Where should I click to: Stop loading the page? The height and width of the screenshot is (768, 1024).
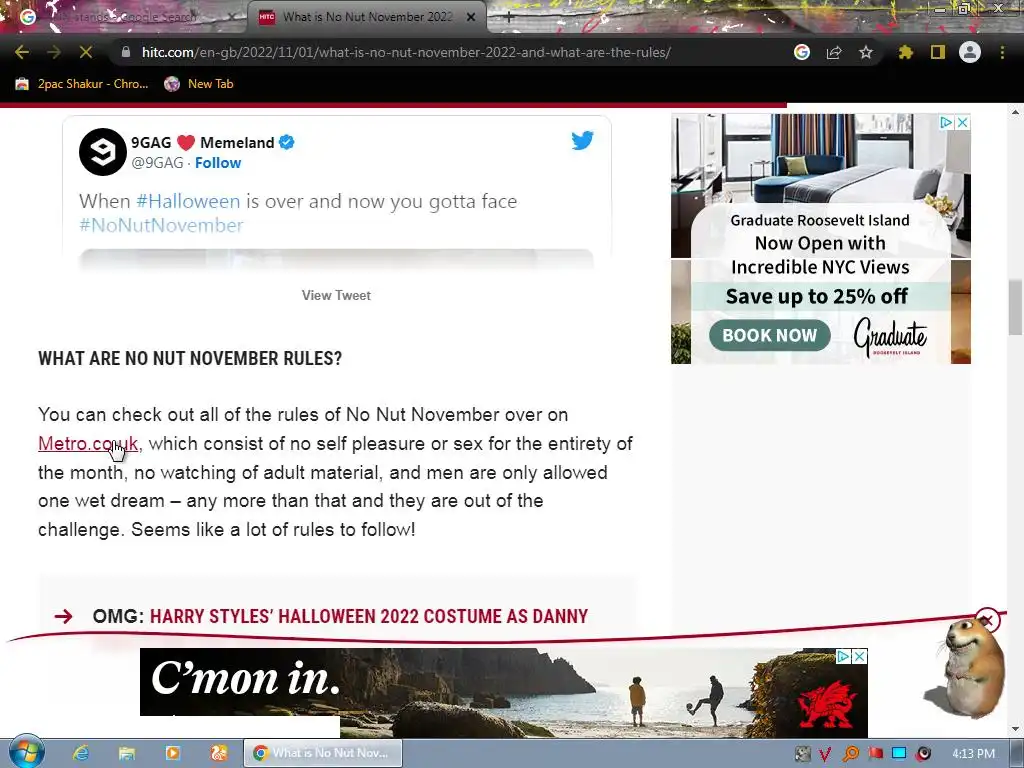[x=86, y=52]
